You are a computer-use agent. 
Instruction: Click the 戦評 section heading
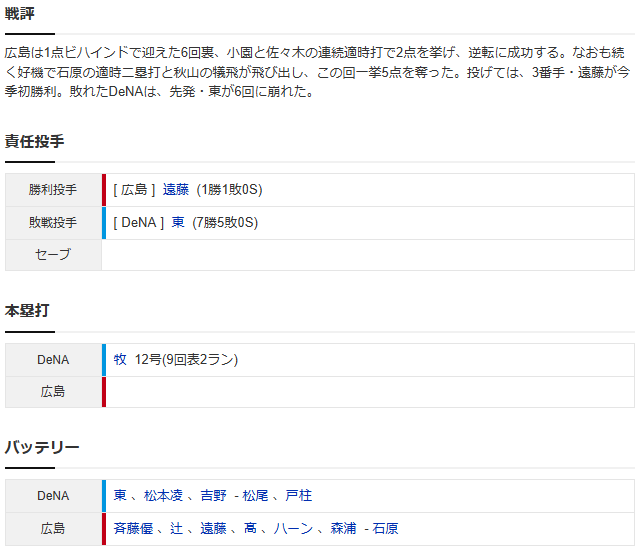[20, 13]
